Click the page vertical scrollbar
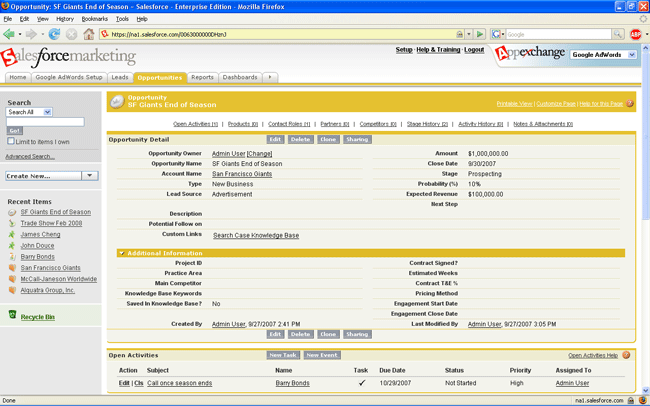The height and width of the screenshot is (406, 650). (645, 220)
